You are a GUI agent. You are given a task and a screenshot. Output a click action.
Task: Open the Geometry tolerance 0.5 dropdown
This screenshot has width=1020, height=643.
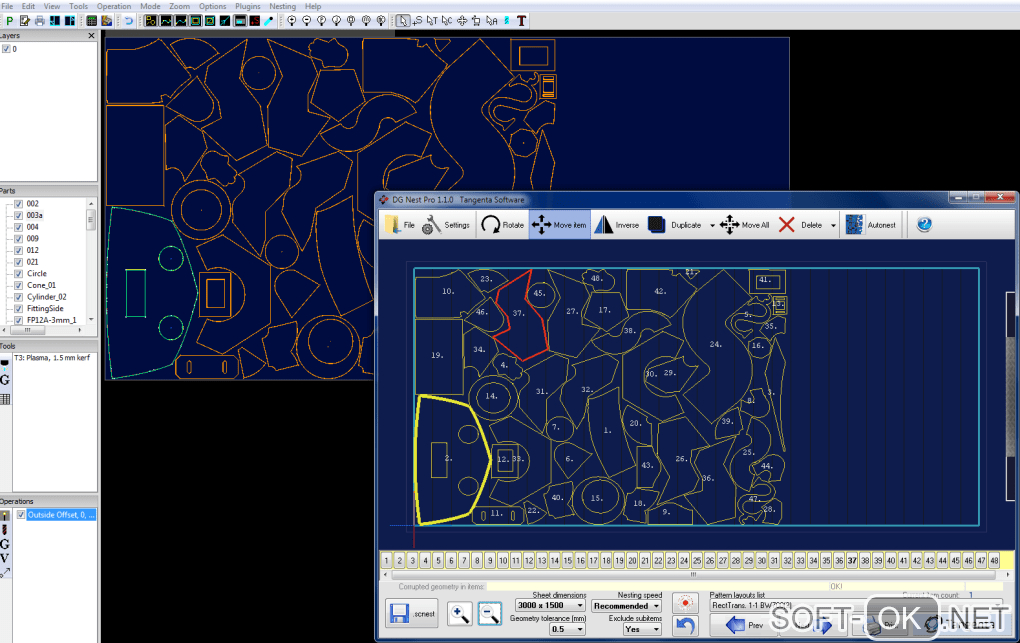click(x=567, y=629)
